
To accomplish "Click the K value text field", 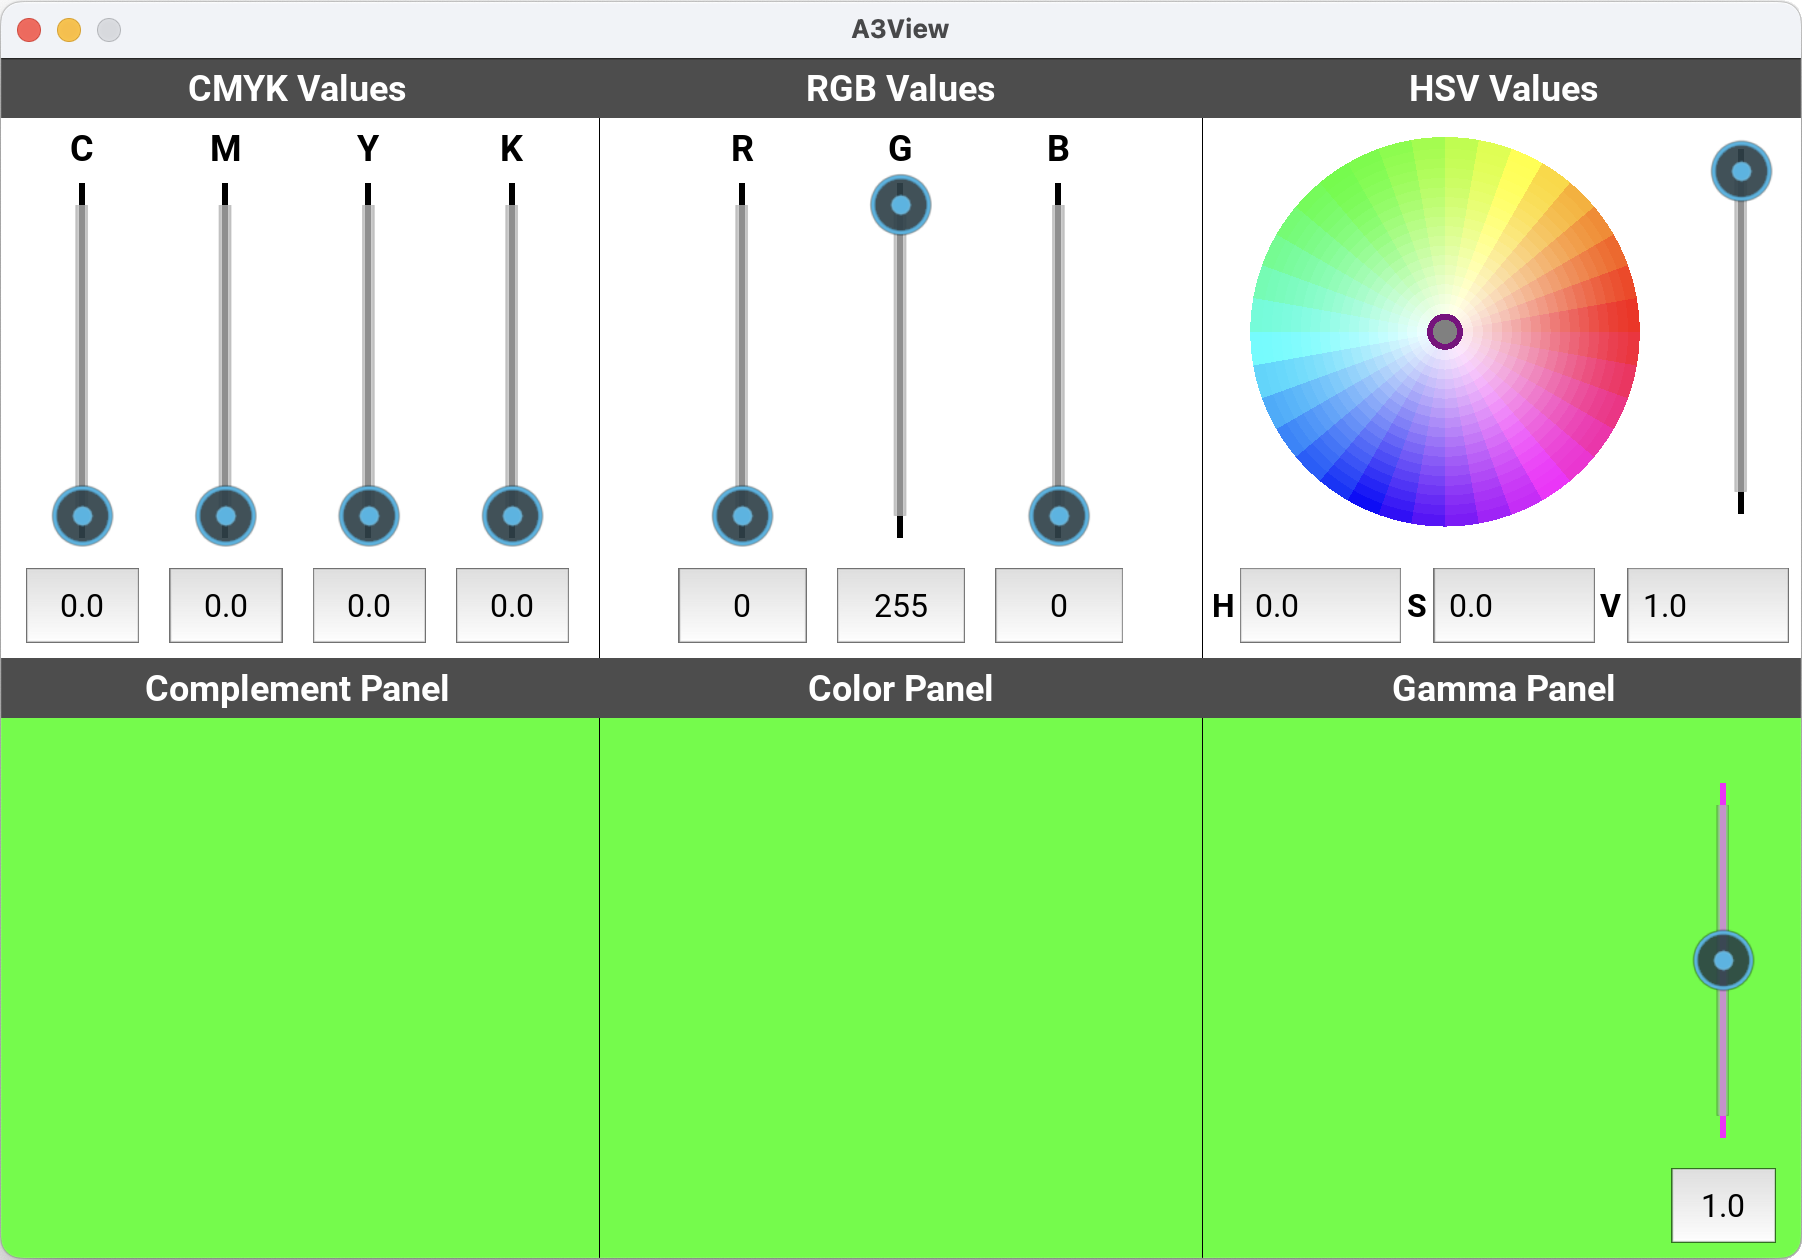I will 512,605.
